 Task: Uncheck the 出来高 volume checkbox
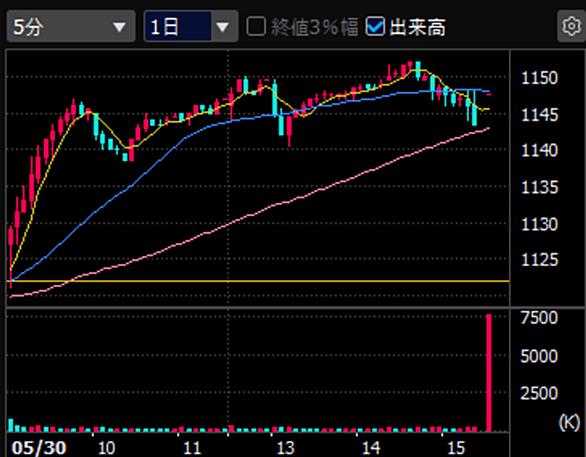click(x=375, y=27)
